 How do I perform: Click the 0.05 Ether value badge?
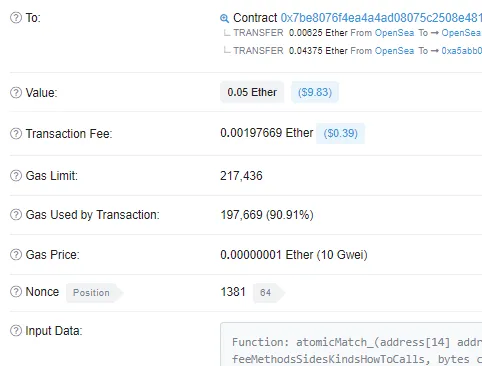click(252, 92)
